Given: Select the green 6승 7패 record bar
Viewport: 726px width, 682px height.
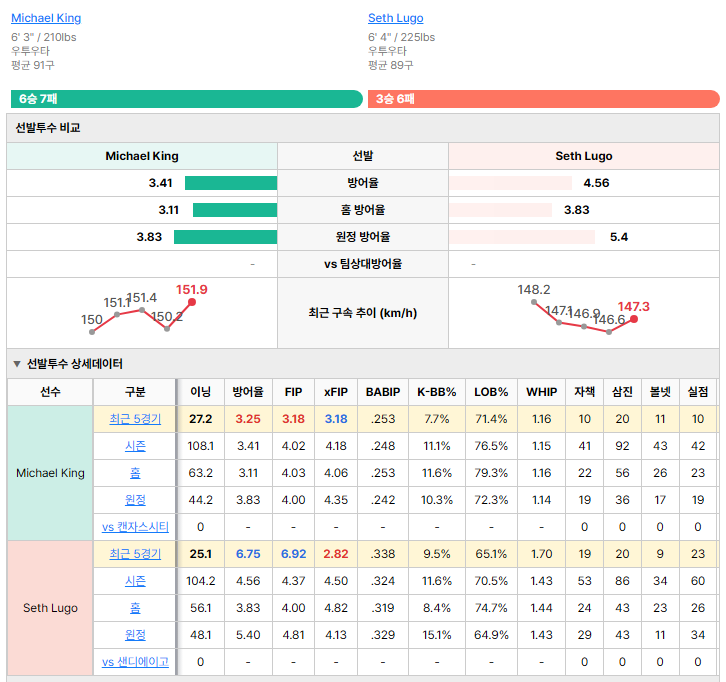Looking at the screenshot, I should (x=187, y=99).
